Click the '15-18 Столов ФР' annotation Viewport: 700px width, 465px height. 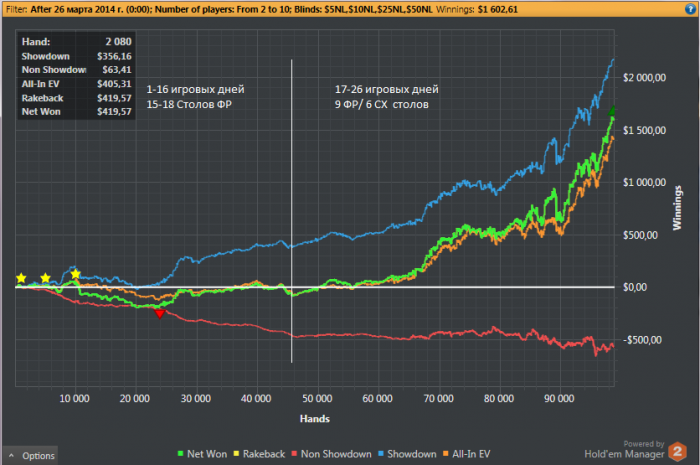[x=189, y=104]
